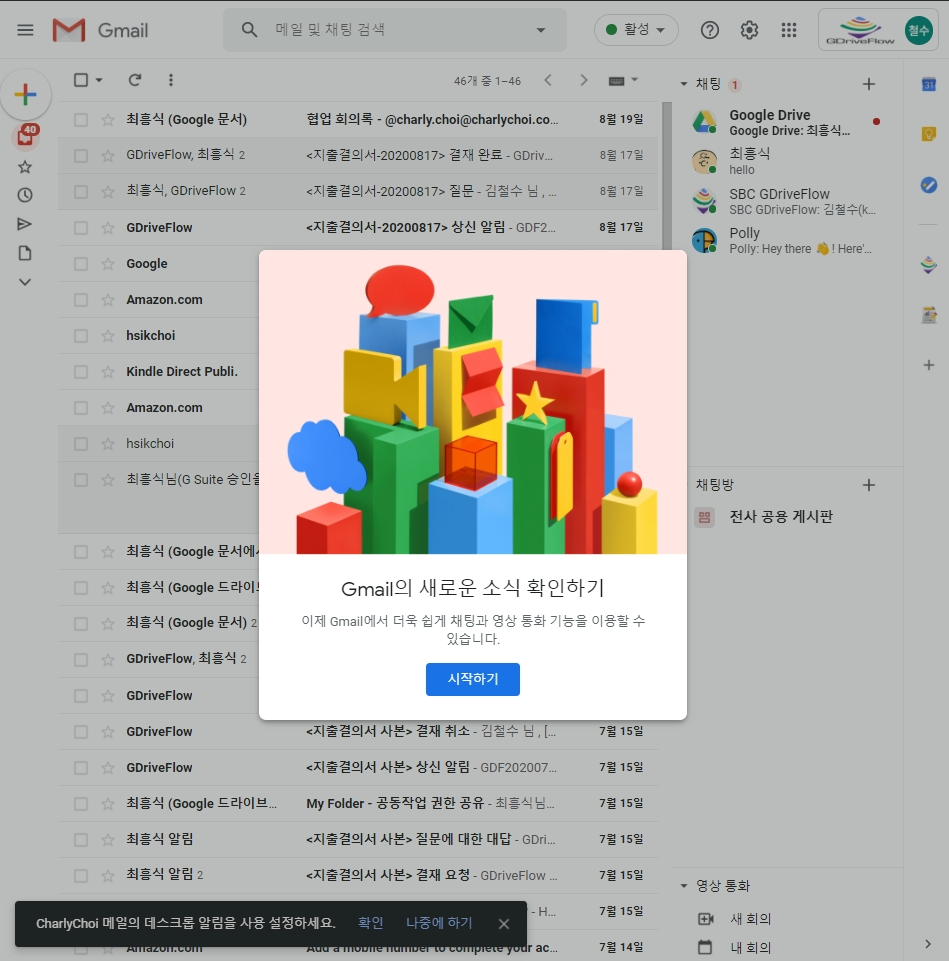949x961 pixels.
Task: Click GDriveFlow organization logo
Action: 859,30
